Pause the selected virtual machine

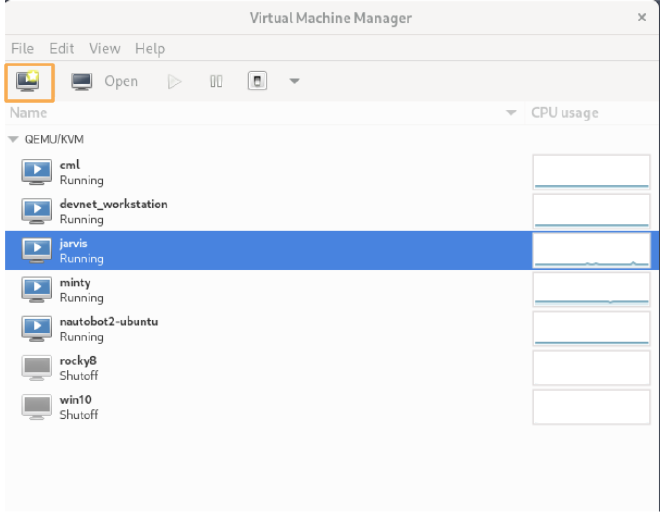pyautogui.click(x=216, y=81)
